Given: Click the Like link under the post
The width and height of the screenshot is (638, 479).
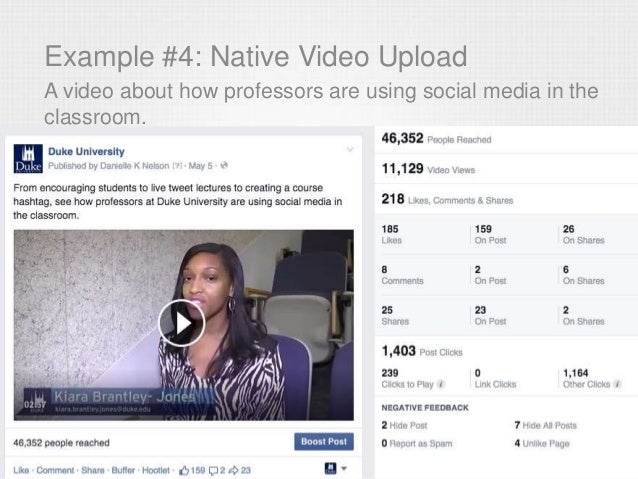Looking at the screenshot, I should [21, 470].
